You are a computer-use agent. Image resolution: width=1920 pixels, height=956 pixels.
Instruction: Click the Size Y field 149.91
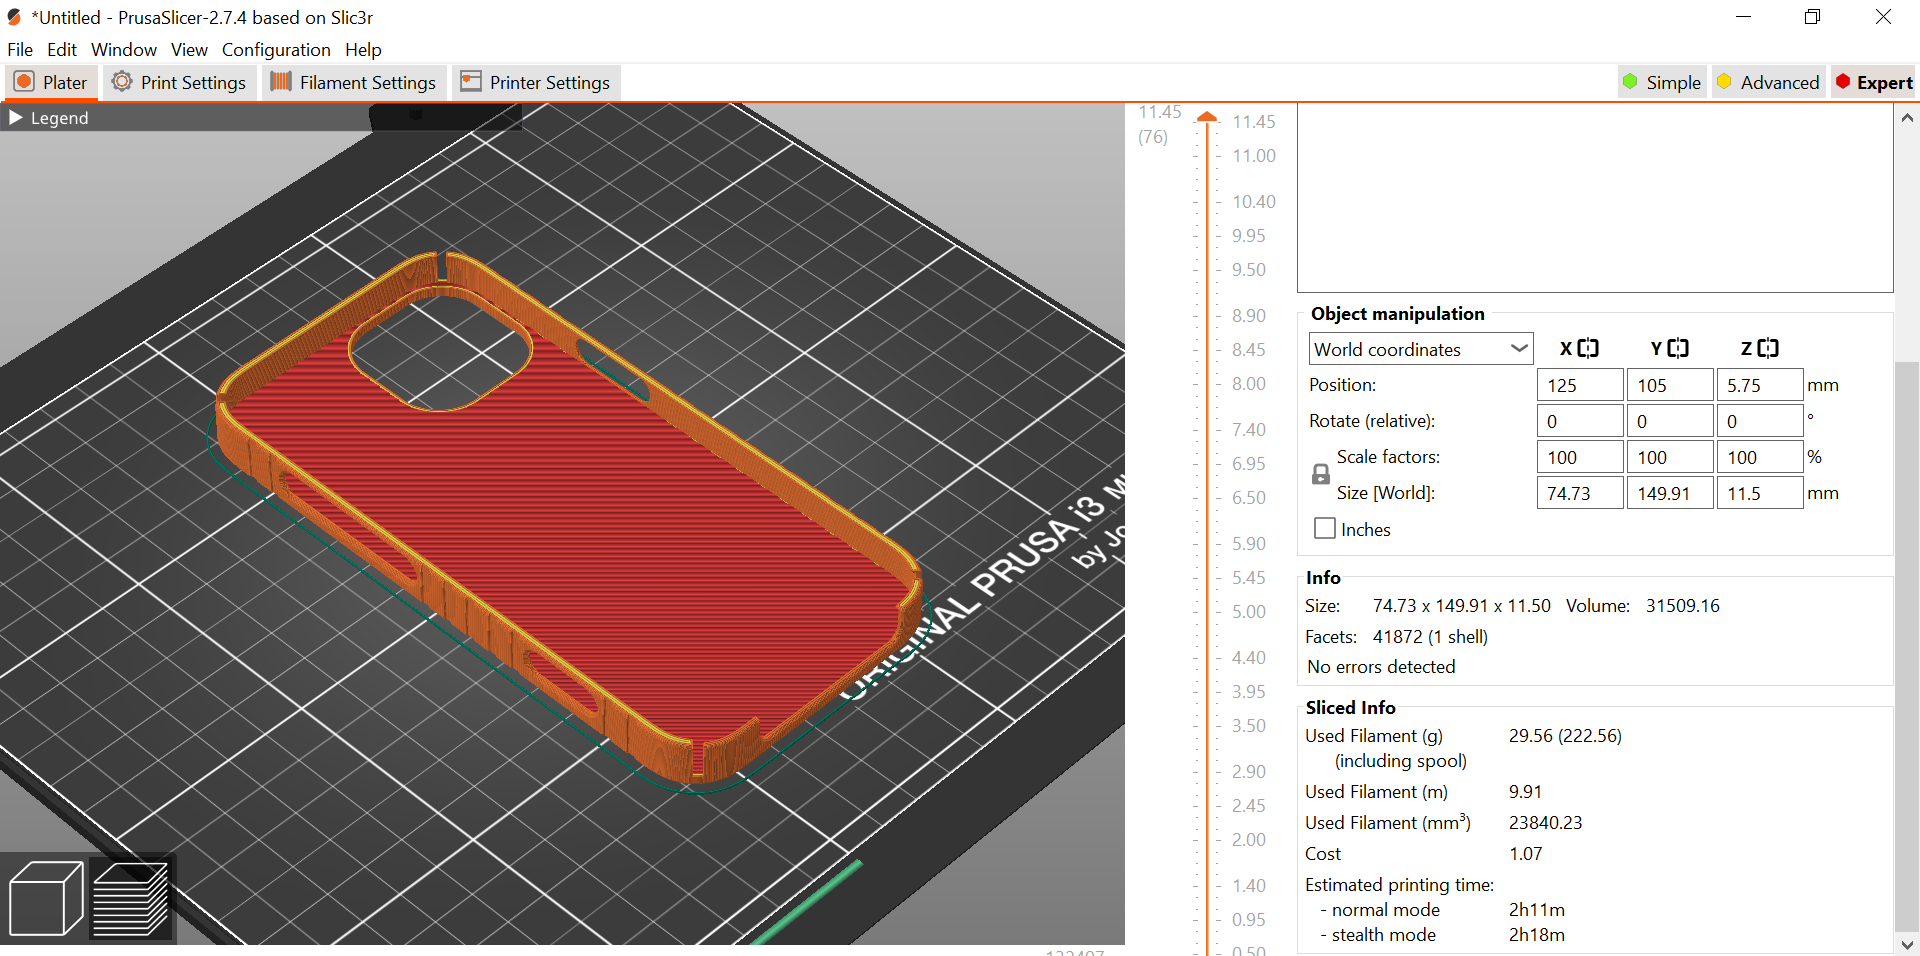click(1670, 493)
